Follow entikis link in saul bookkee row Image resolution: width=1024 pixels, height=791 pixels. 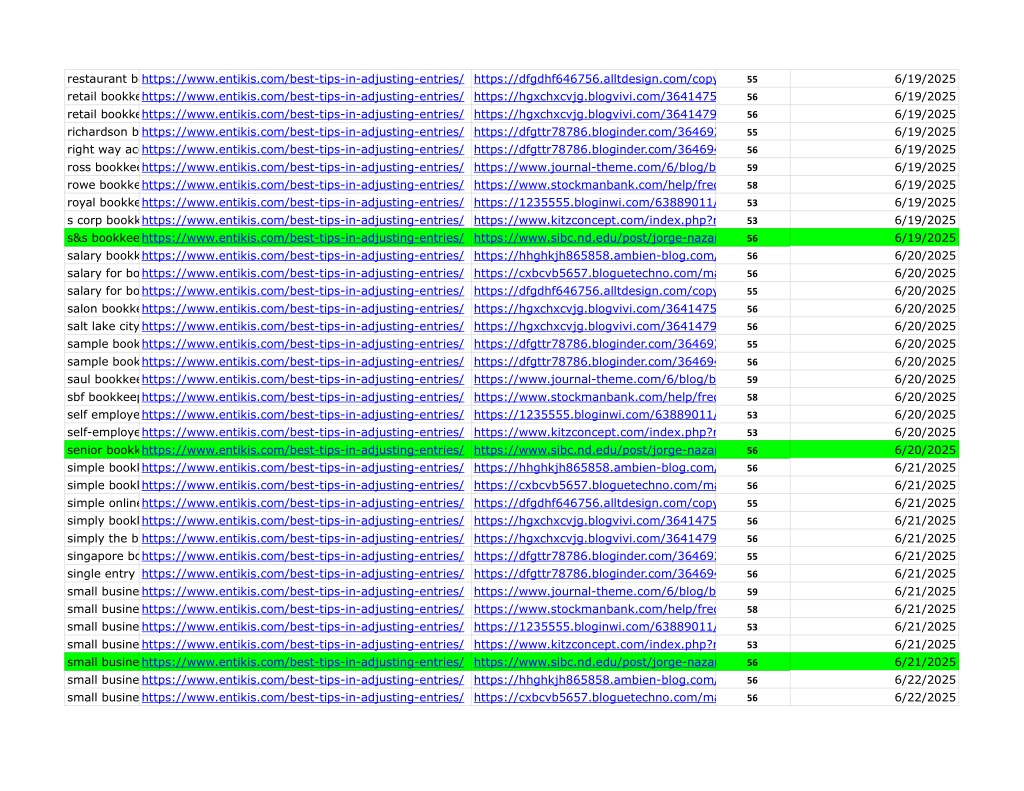[x=302, y=379]
